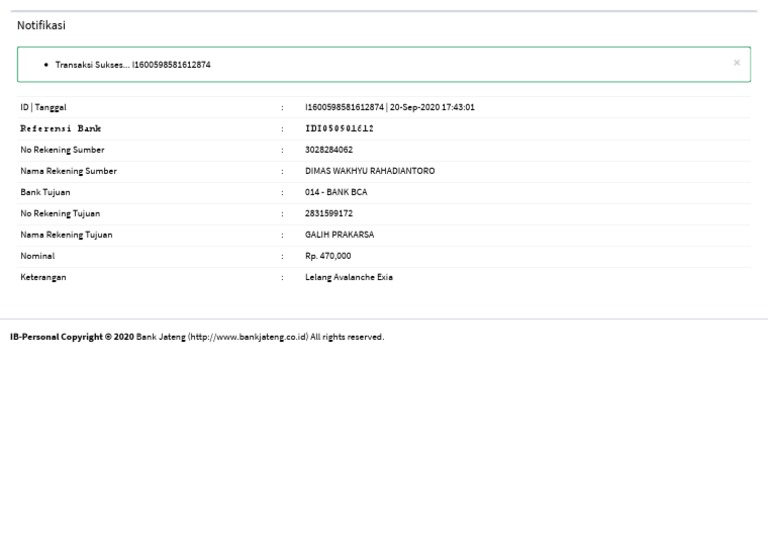Select source account number 3028284062

(329, 150)
